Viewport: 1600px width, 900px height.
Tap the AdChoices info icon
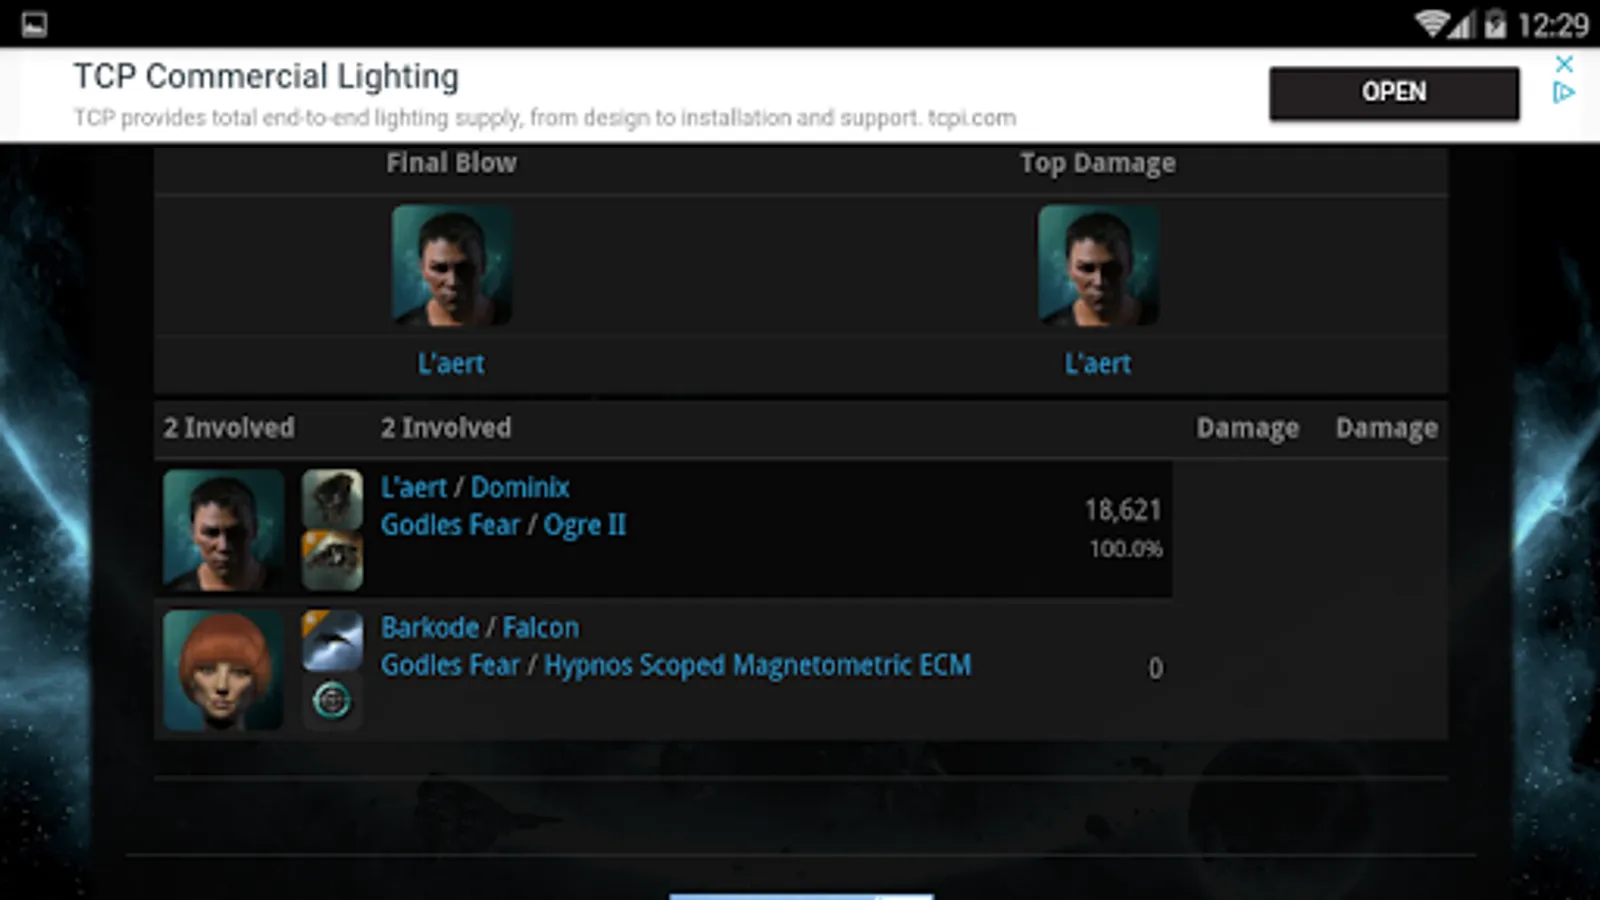coord(1564,93)
